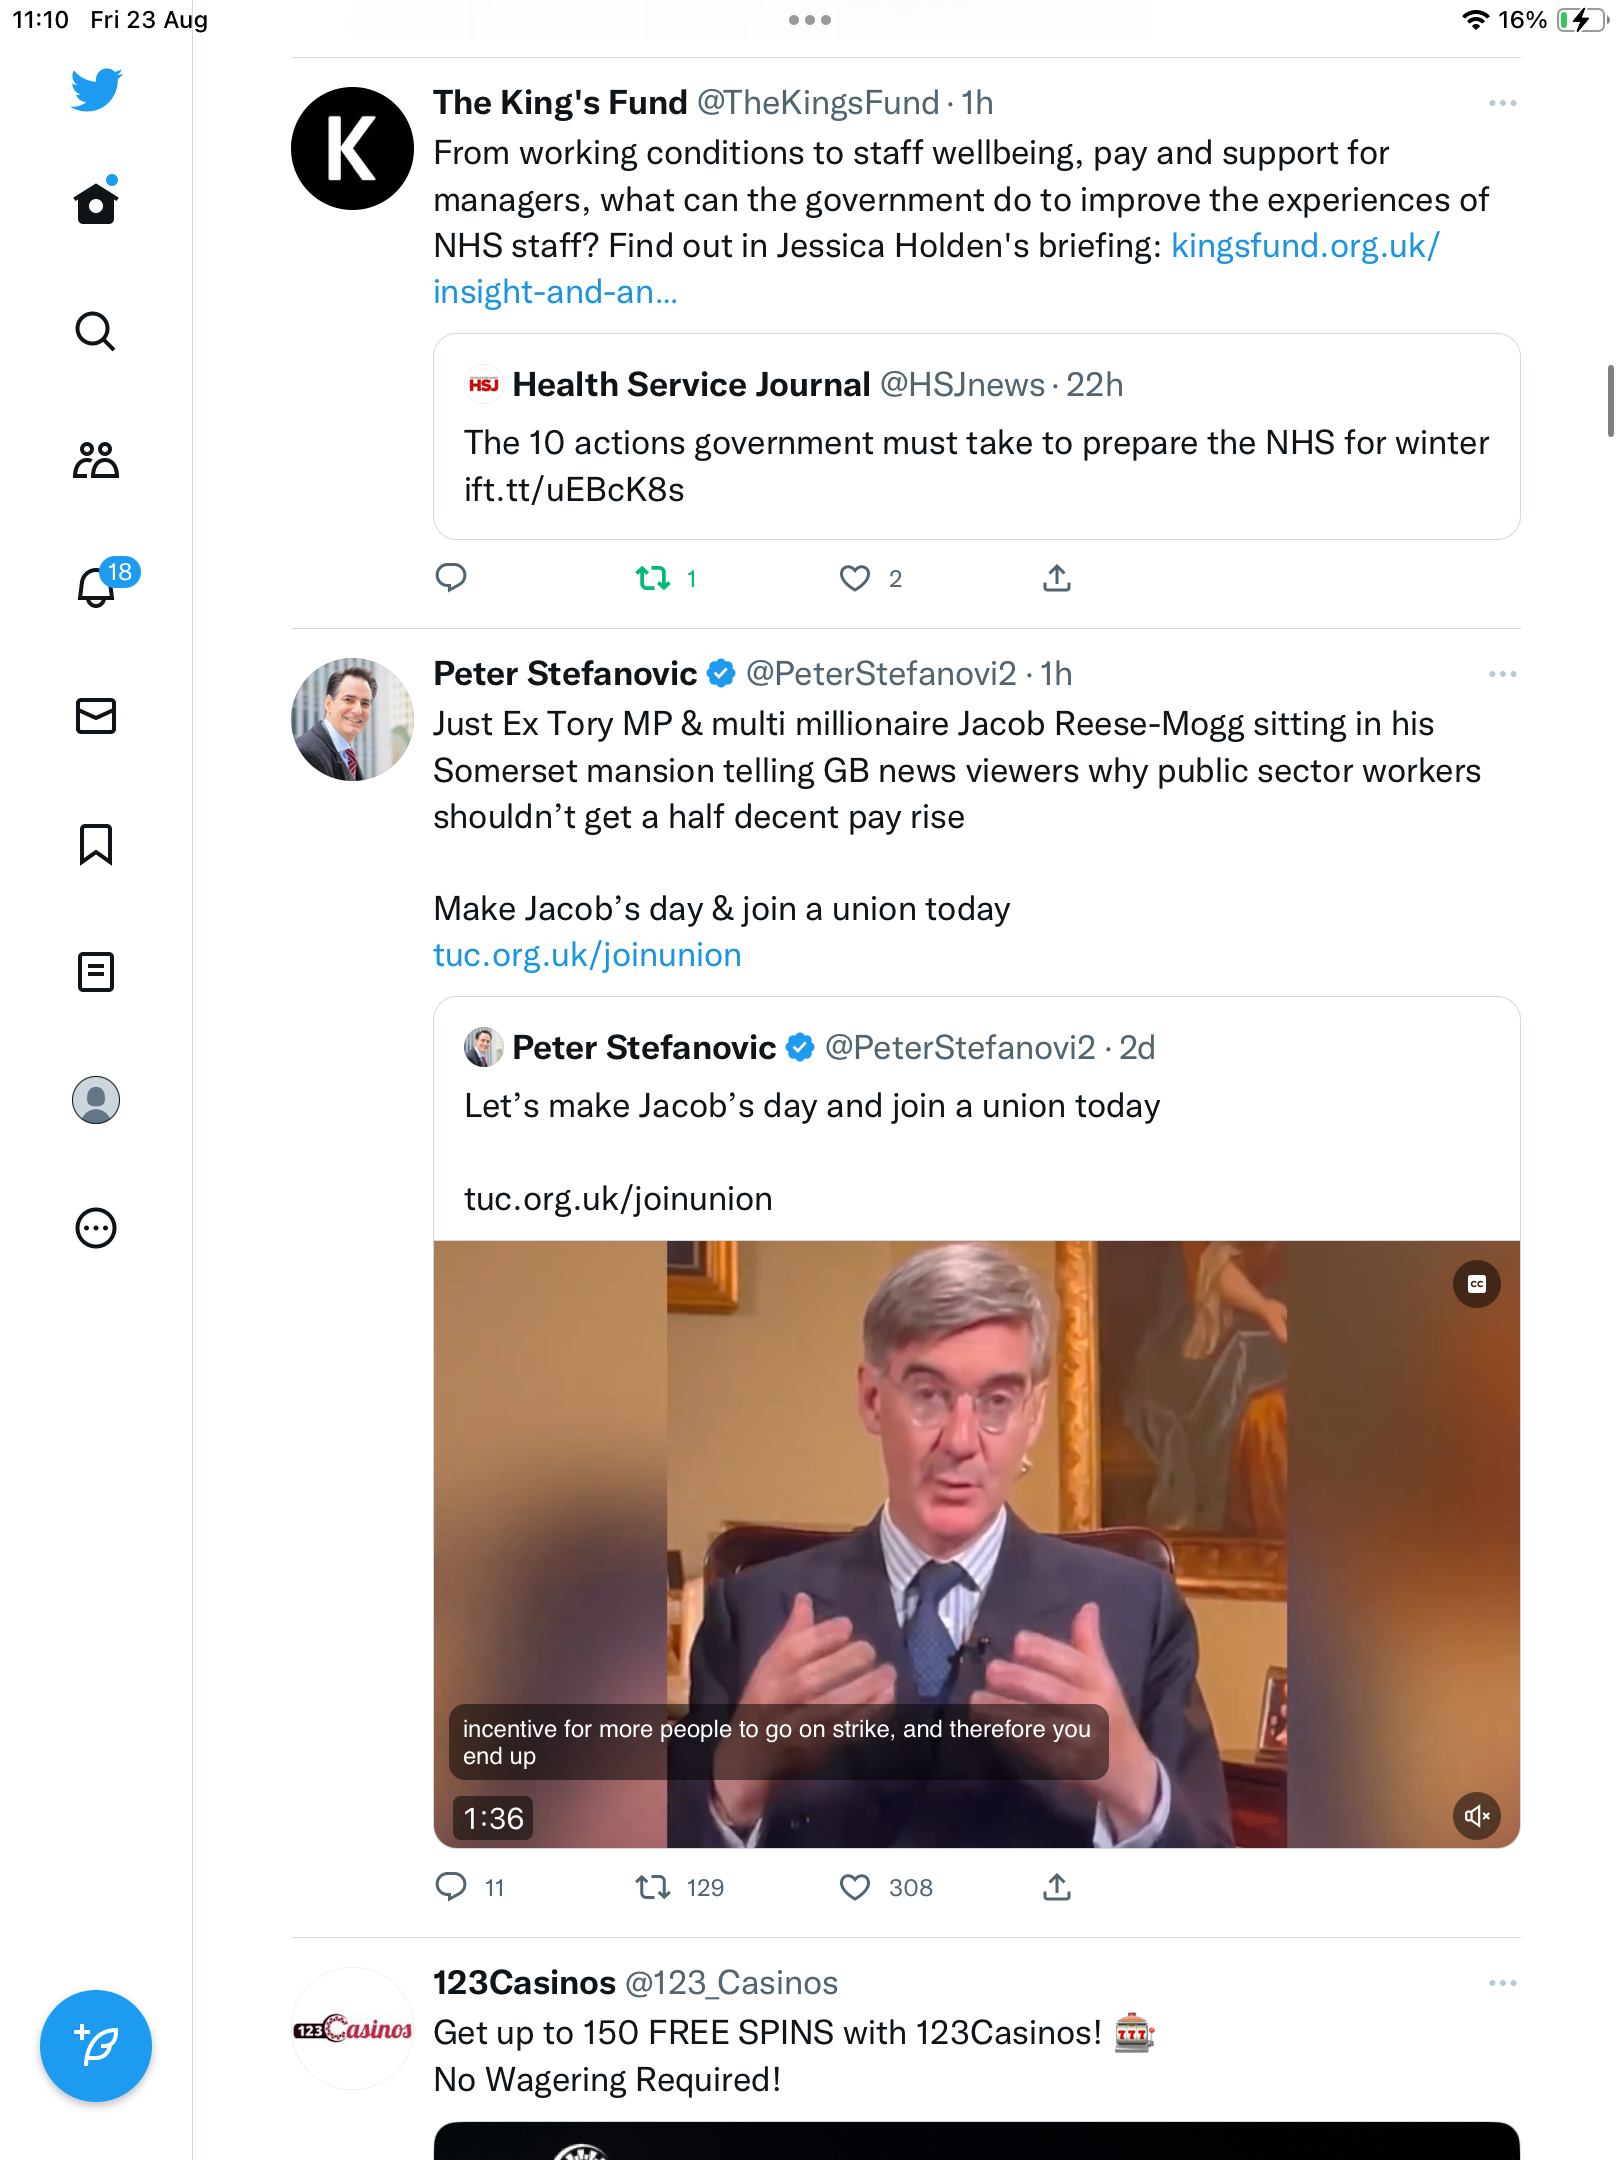Open the More circle menu in sidebar
This screenshot has width=1620, height=2160.
[x=96, y=1228]
